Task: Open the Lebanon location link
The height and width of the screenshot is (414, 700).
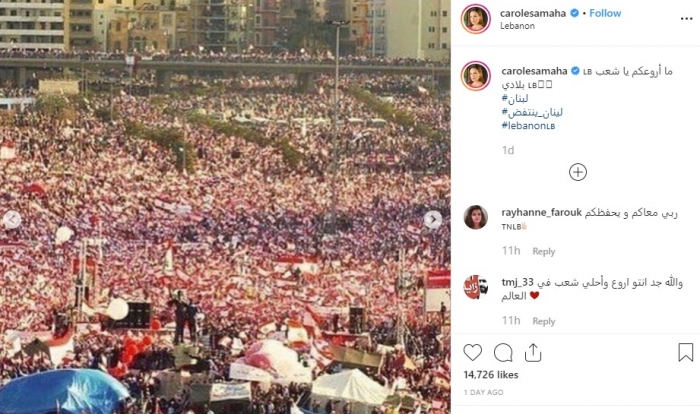Action: (517, 26)
